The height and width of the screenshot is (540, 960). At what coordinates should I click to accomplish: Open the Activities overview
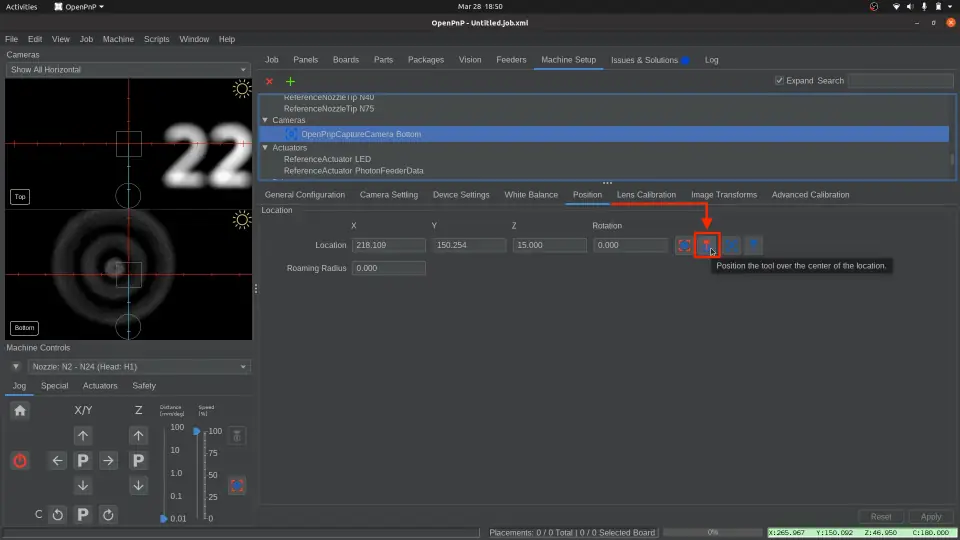22,7
